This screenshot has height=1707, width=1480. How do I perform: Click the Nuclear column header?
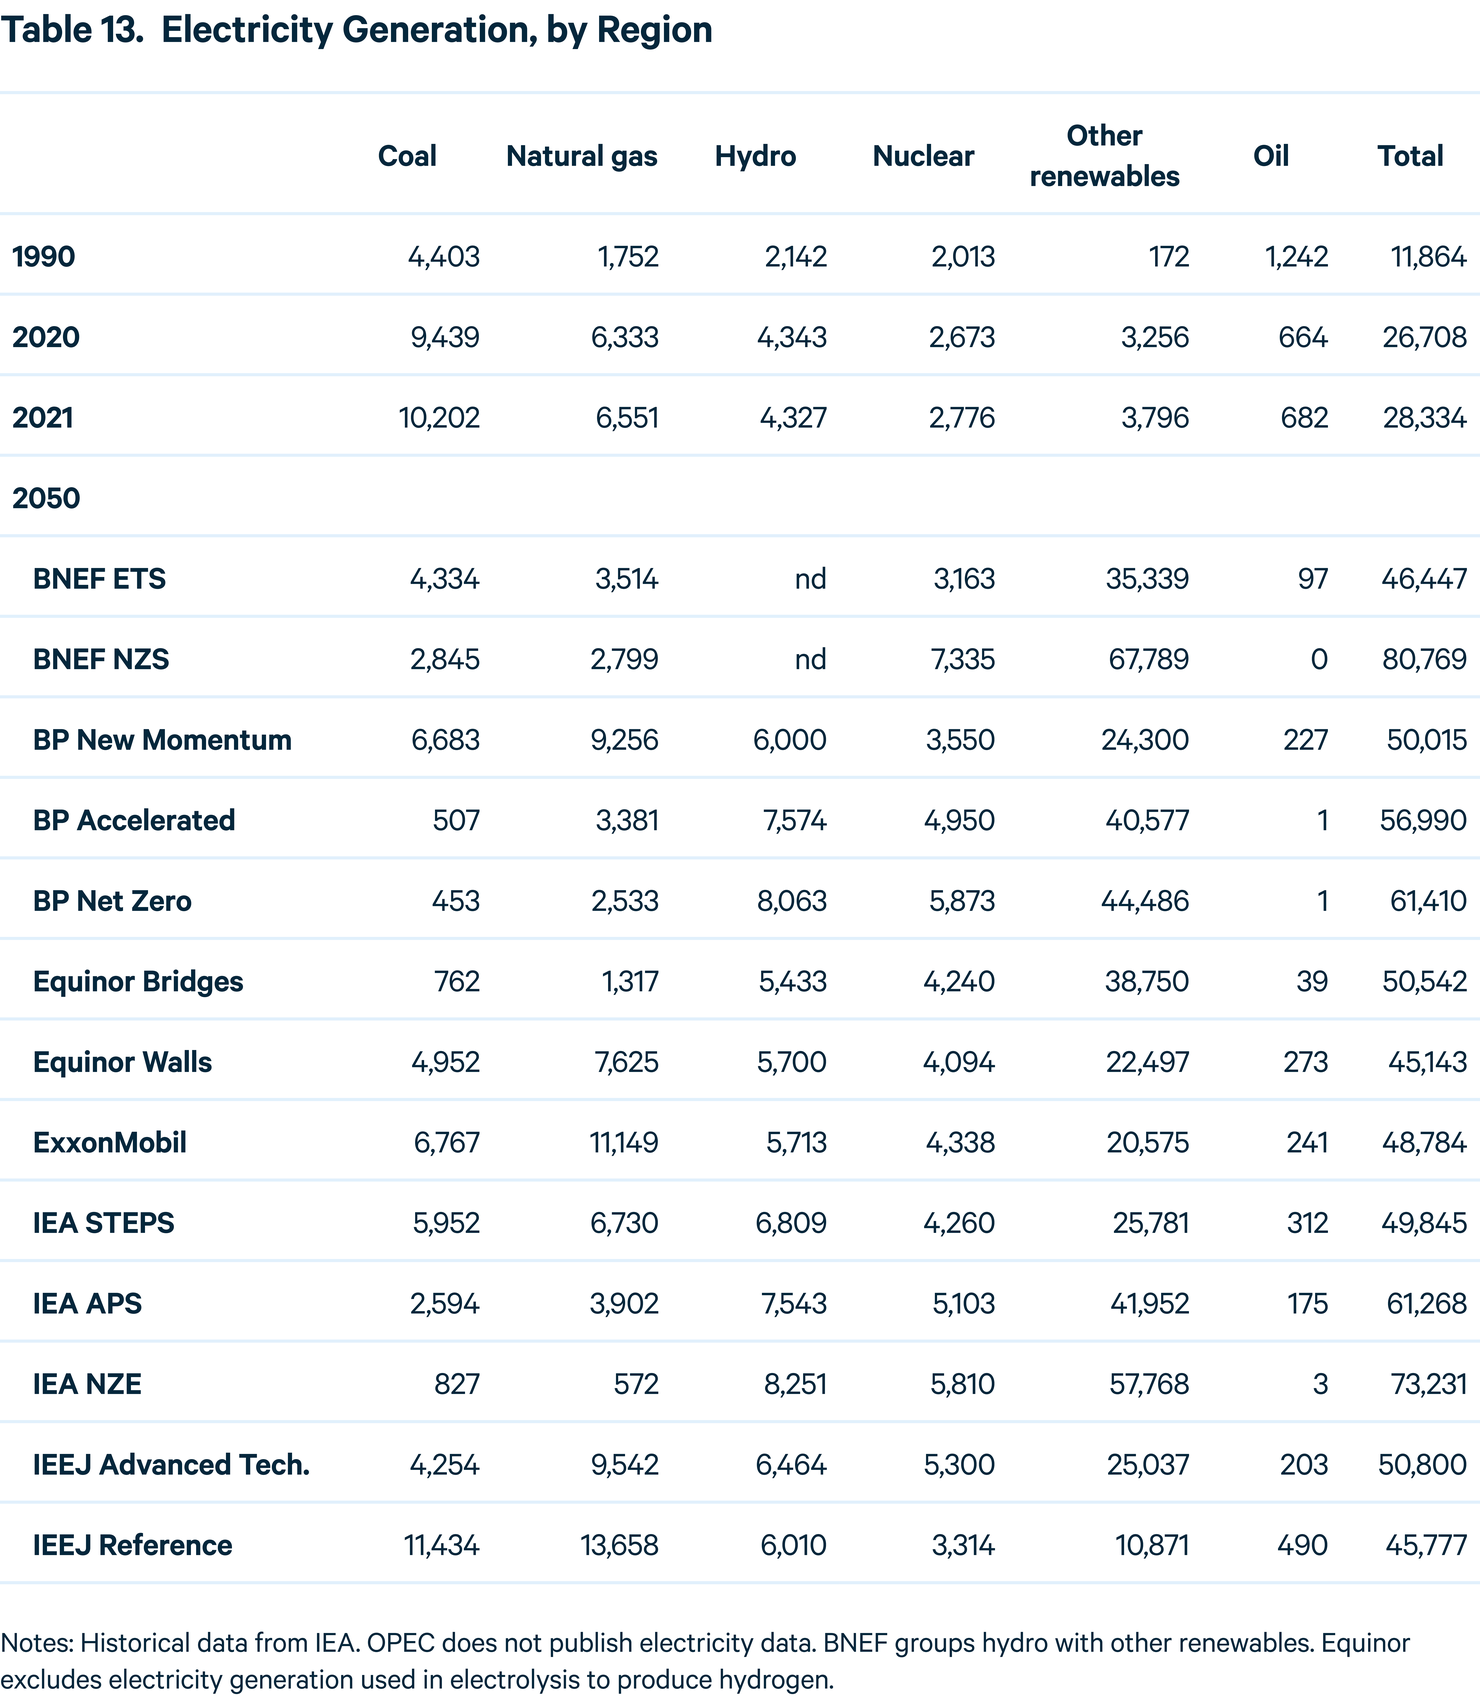pyautogui.click(x=923, y=156)
